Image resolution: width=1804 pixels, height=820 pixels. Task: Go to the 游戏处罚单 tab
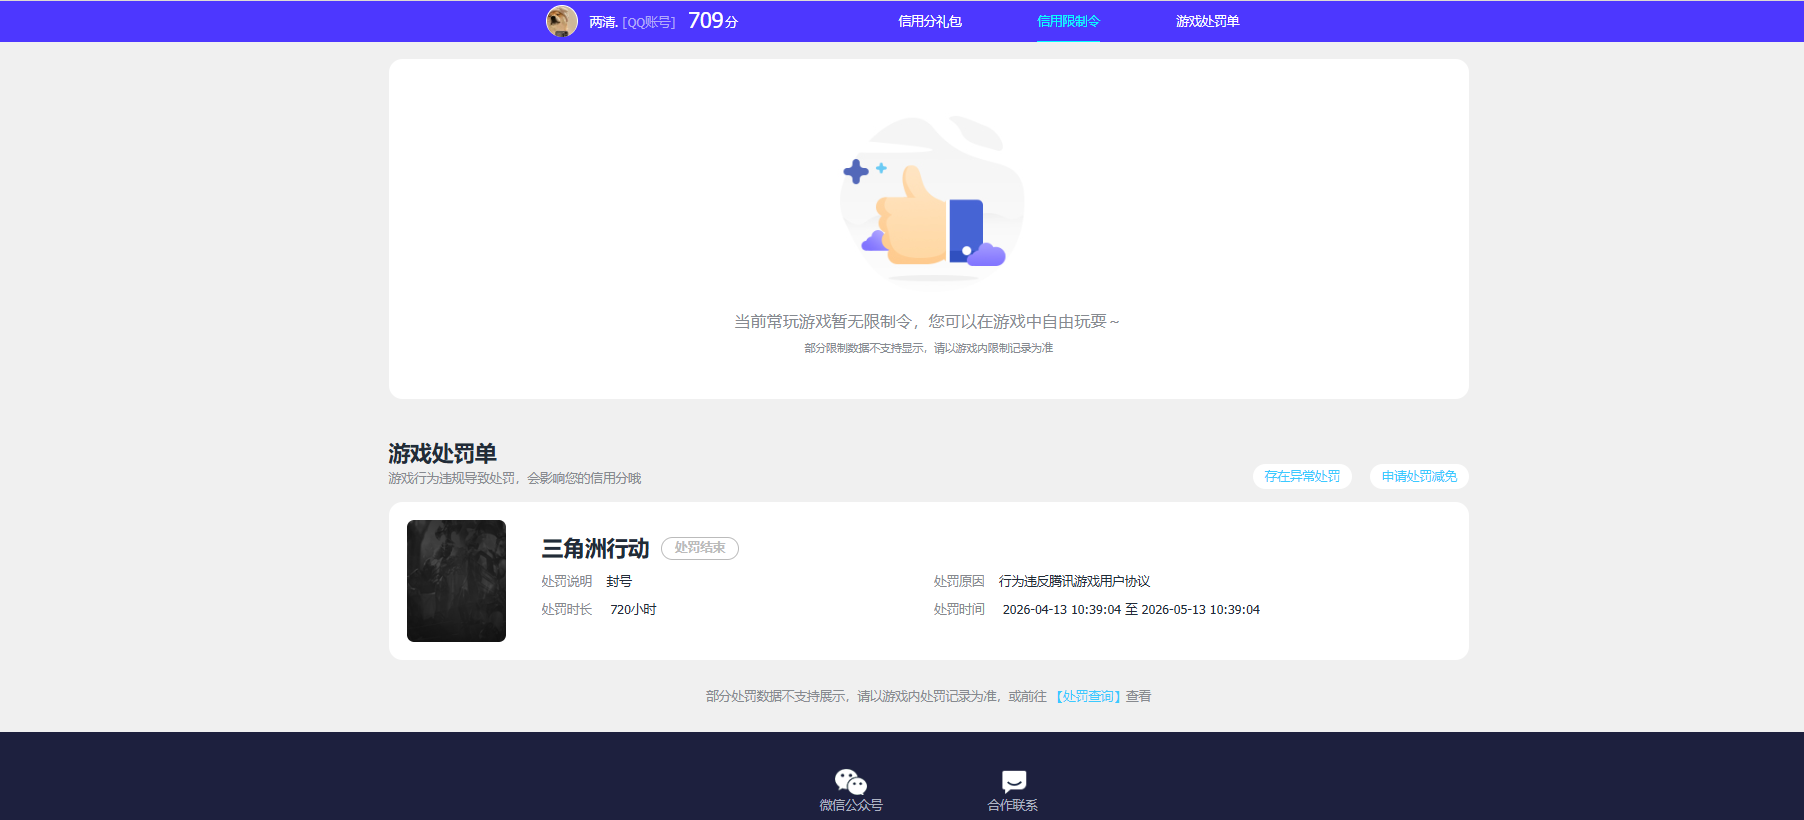point(1207,21)
